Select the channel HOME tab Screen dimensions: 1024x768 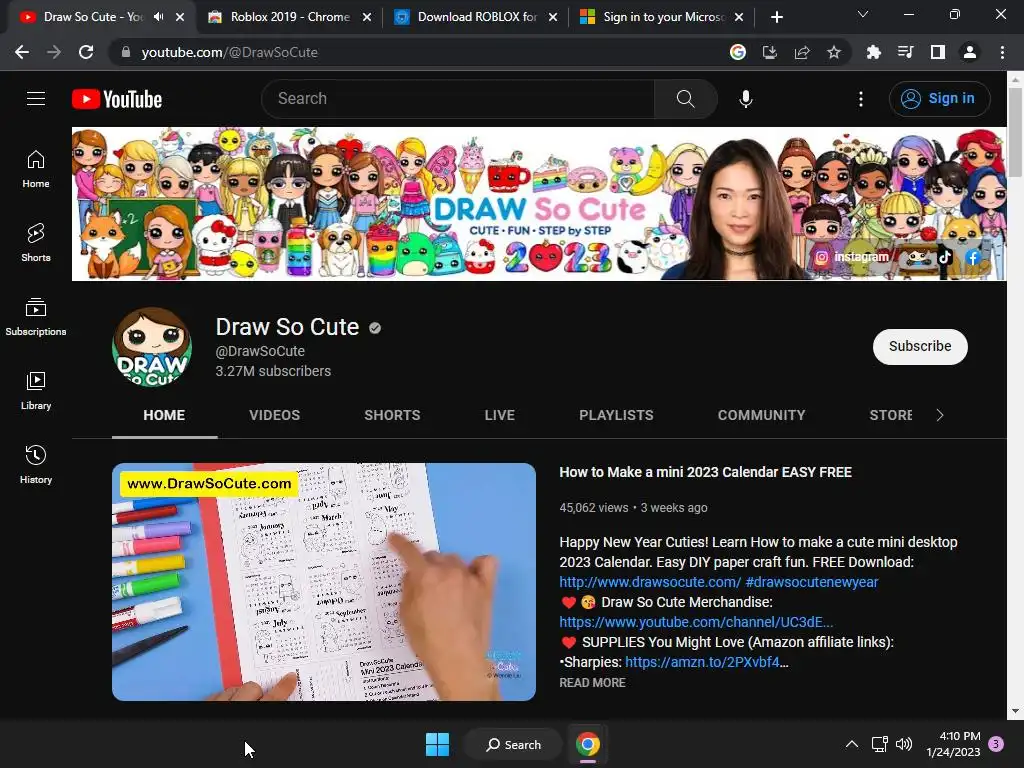click(164, 415)
